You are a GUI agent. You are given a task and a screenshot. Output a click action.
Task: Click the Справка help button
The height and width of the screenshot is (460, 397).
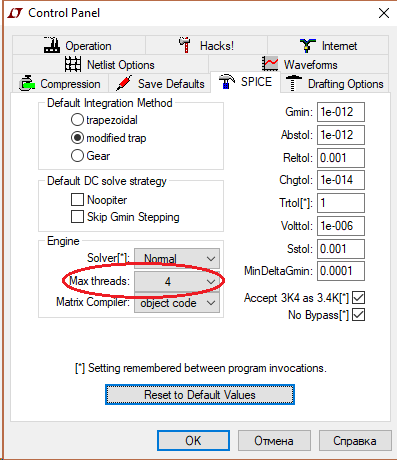click(x=355, y=441)
